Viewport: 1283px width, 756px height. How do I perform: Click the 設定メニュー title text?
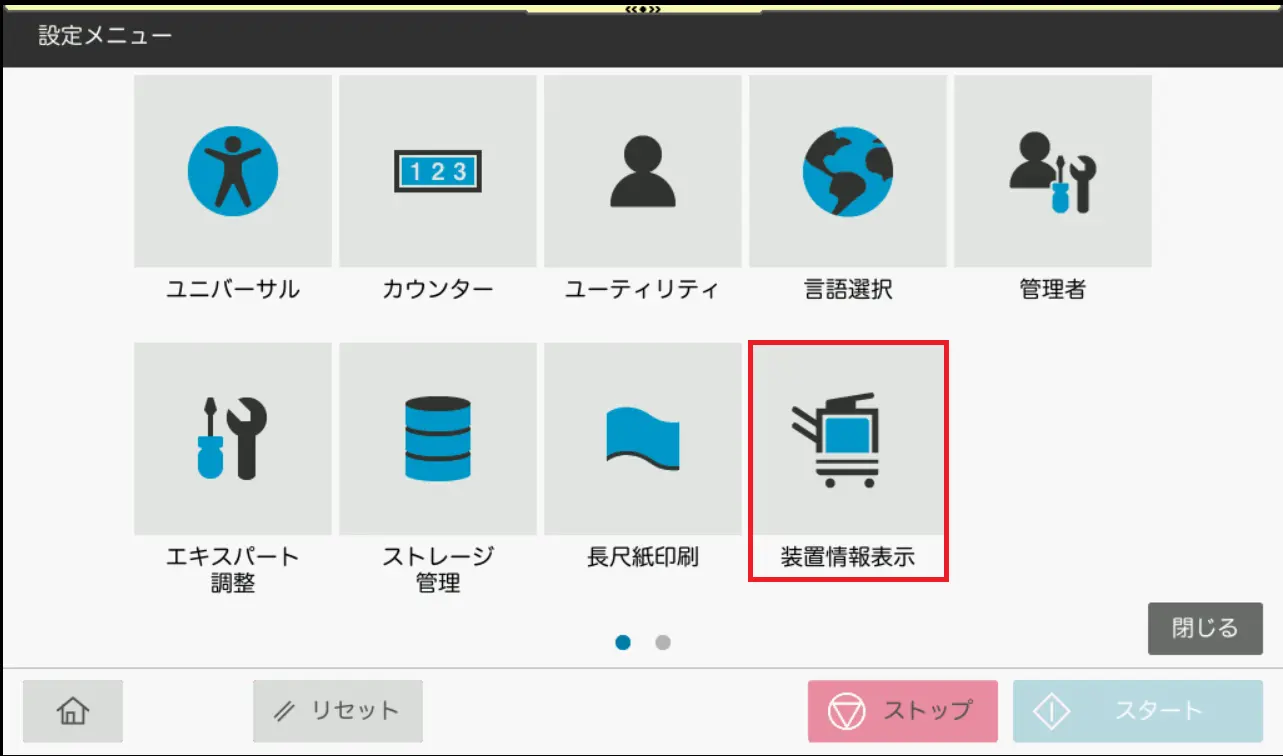coord(105,37)
